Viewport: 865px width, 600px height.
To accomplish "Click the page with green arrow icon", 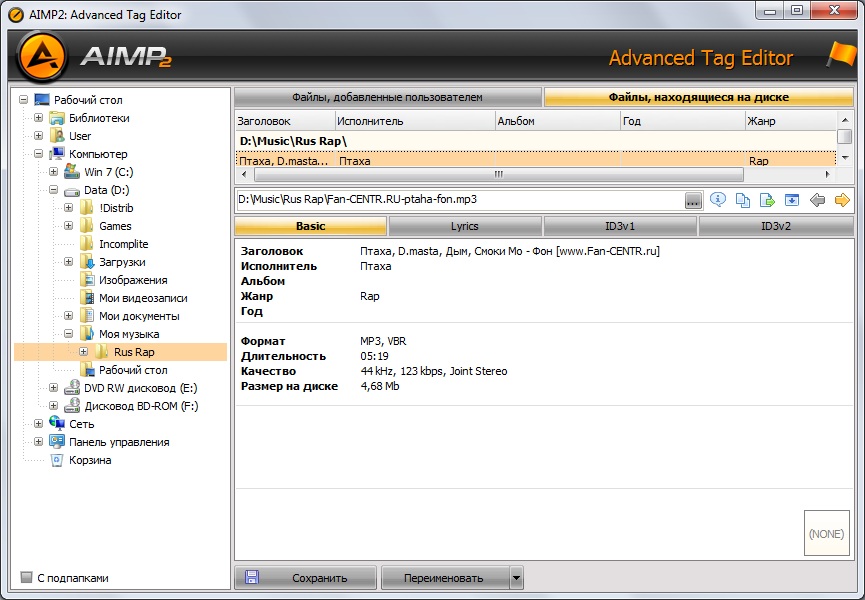I will click(767, 200).
